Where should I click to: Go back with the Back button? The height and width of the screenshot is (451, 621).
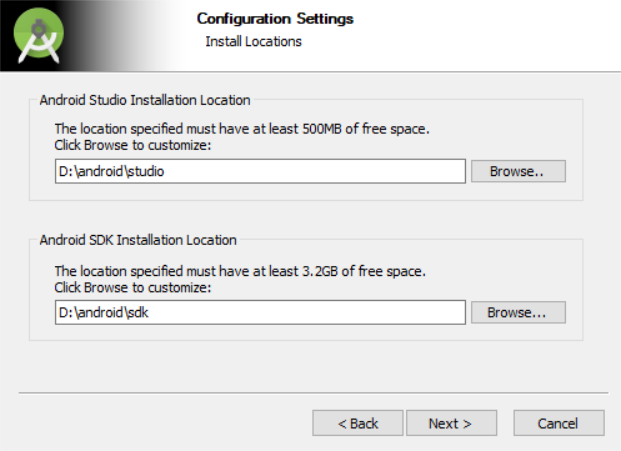(x=357, y=423)
